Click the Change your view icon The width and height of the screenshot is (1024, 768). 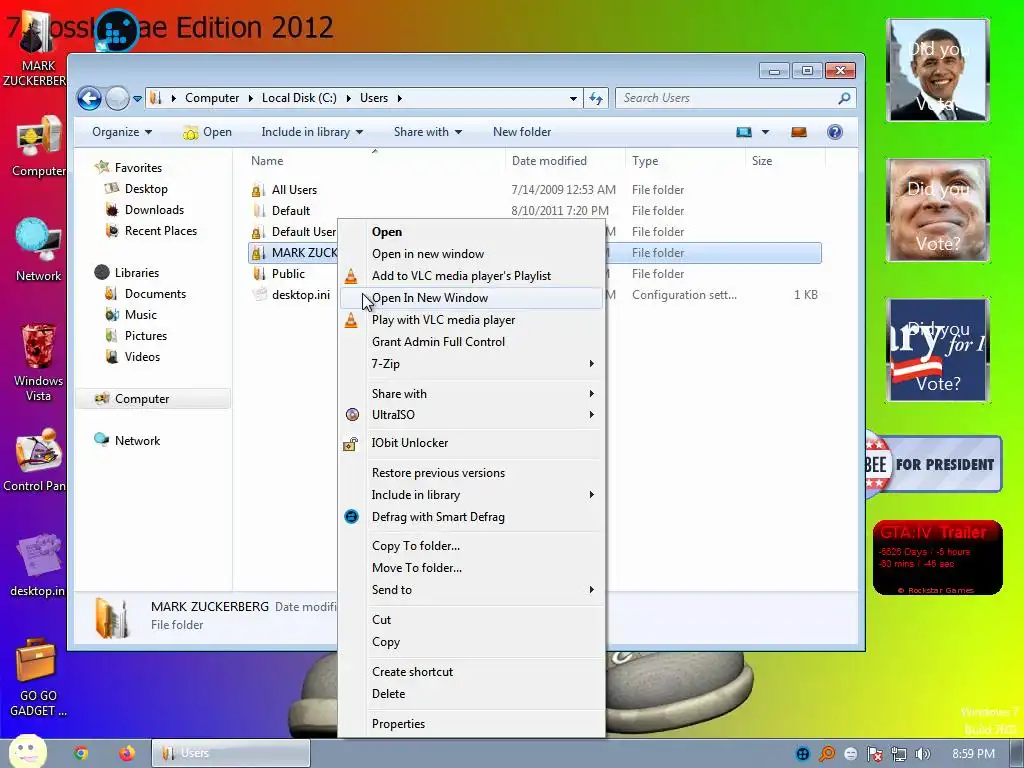(744, 132)
